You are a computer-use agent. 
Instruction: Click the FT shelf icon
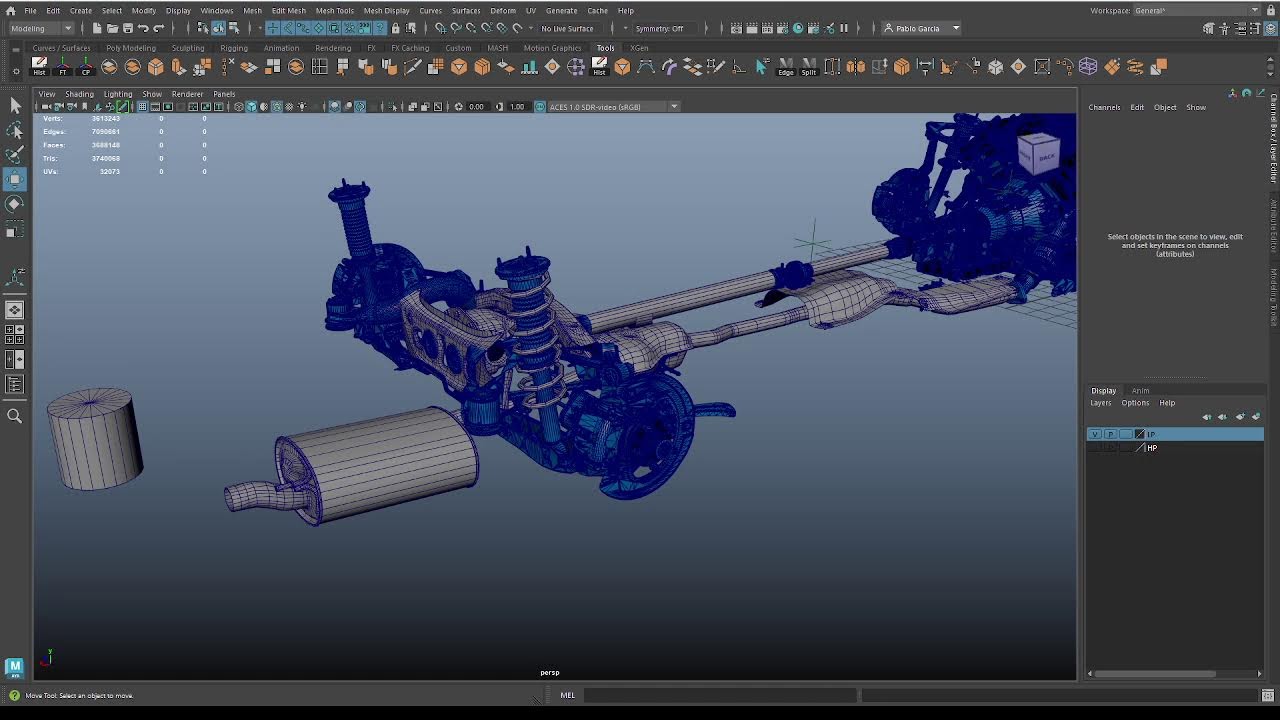click(x=62, y=67)
